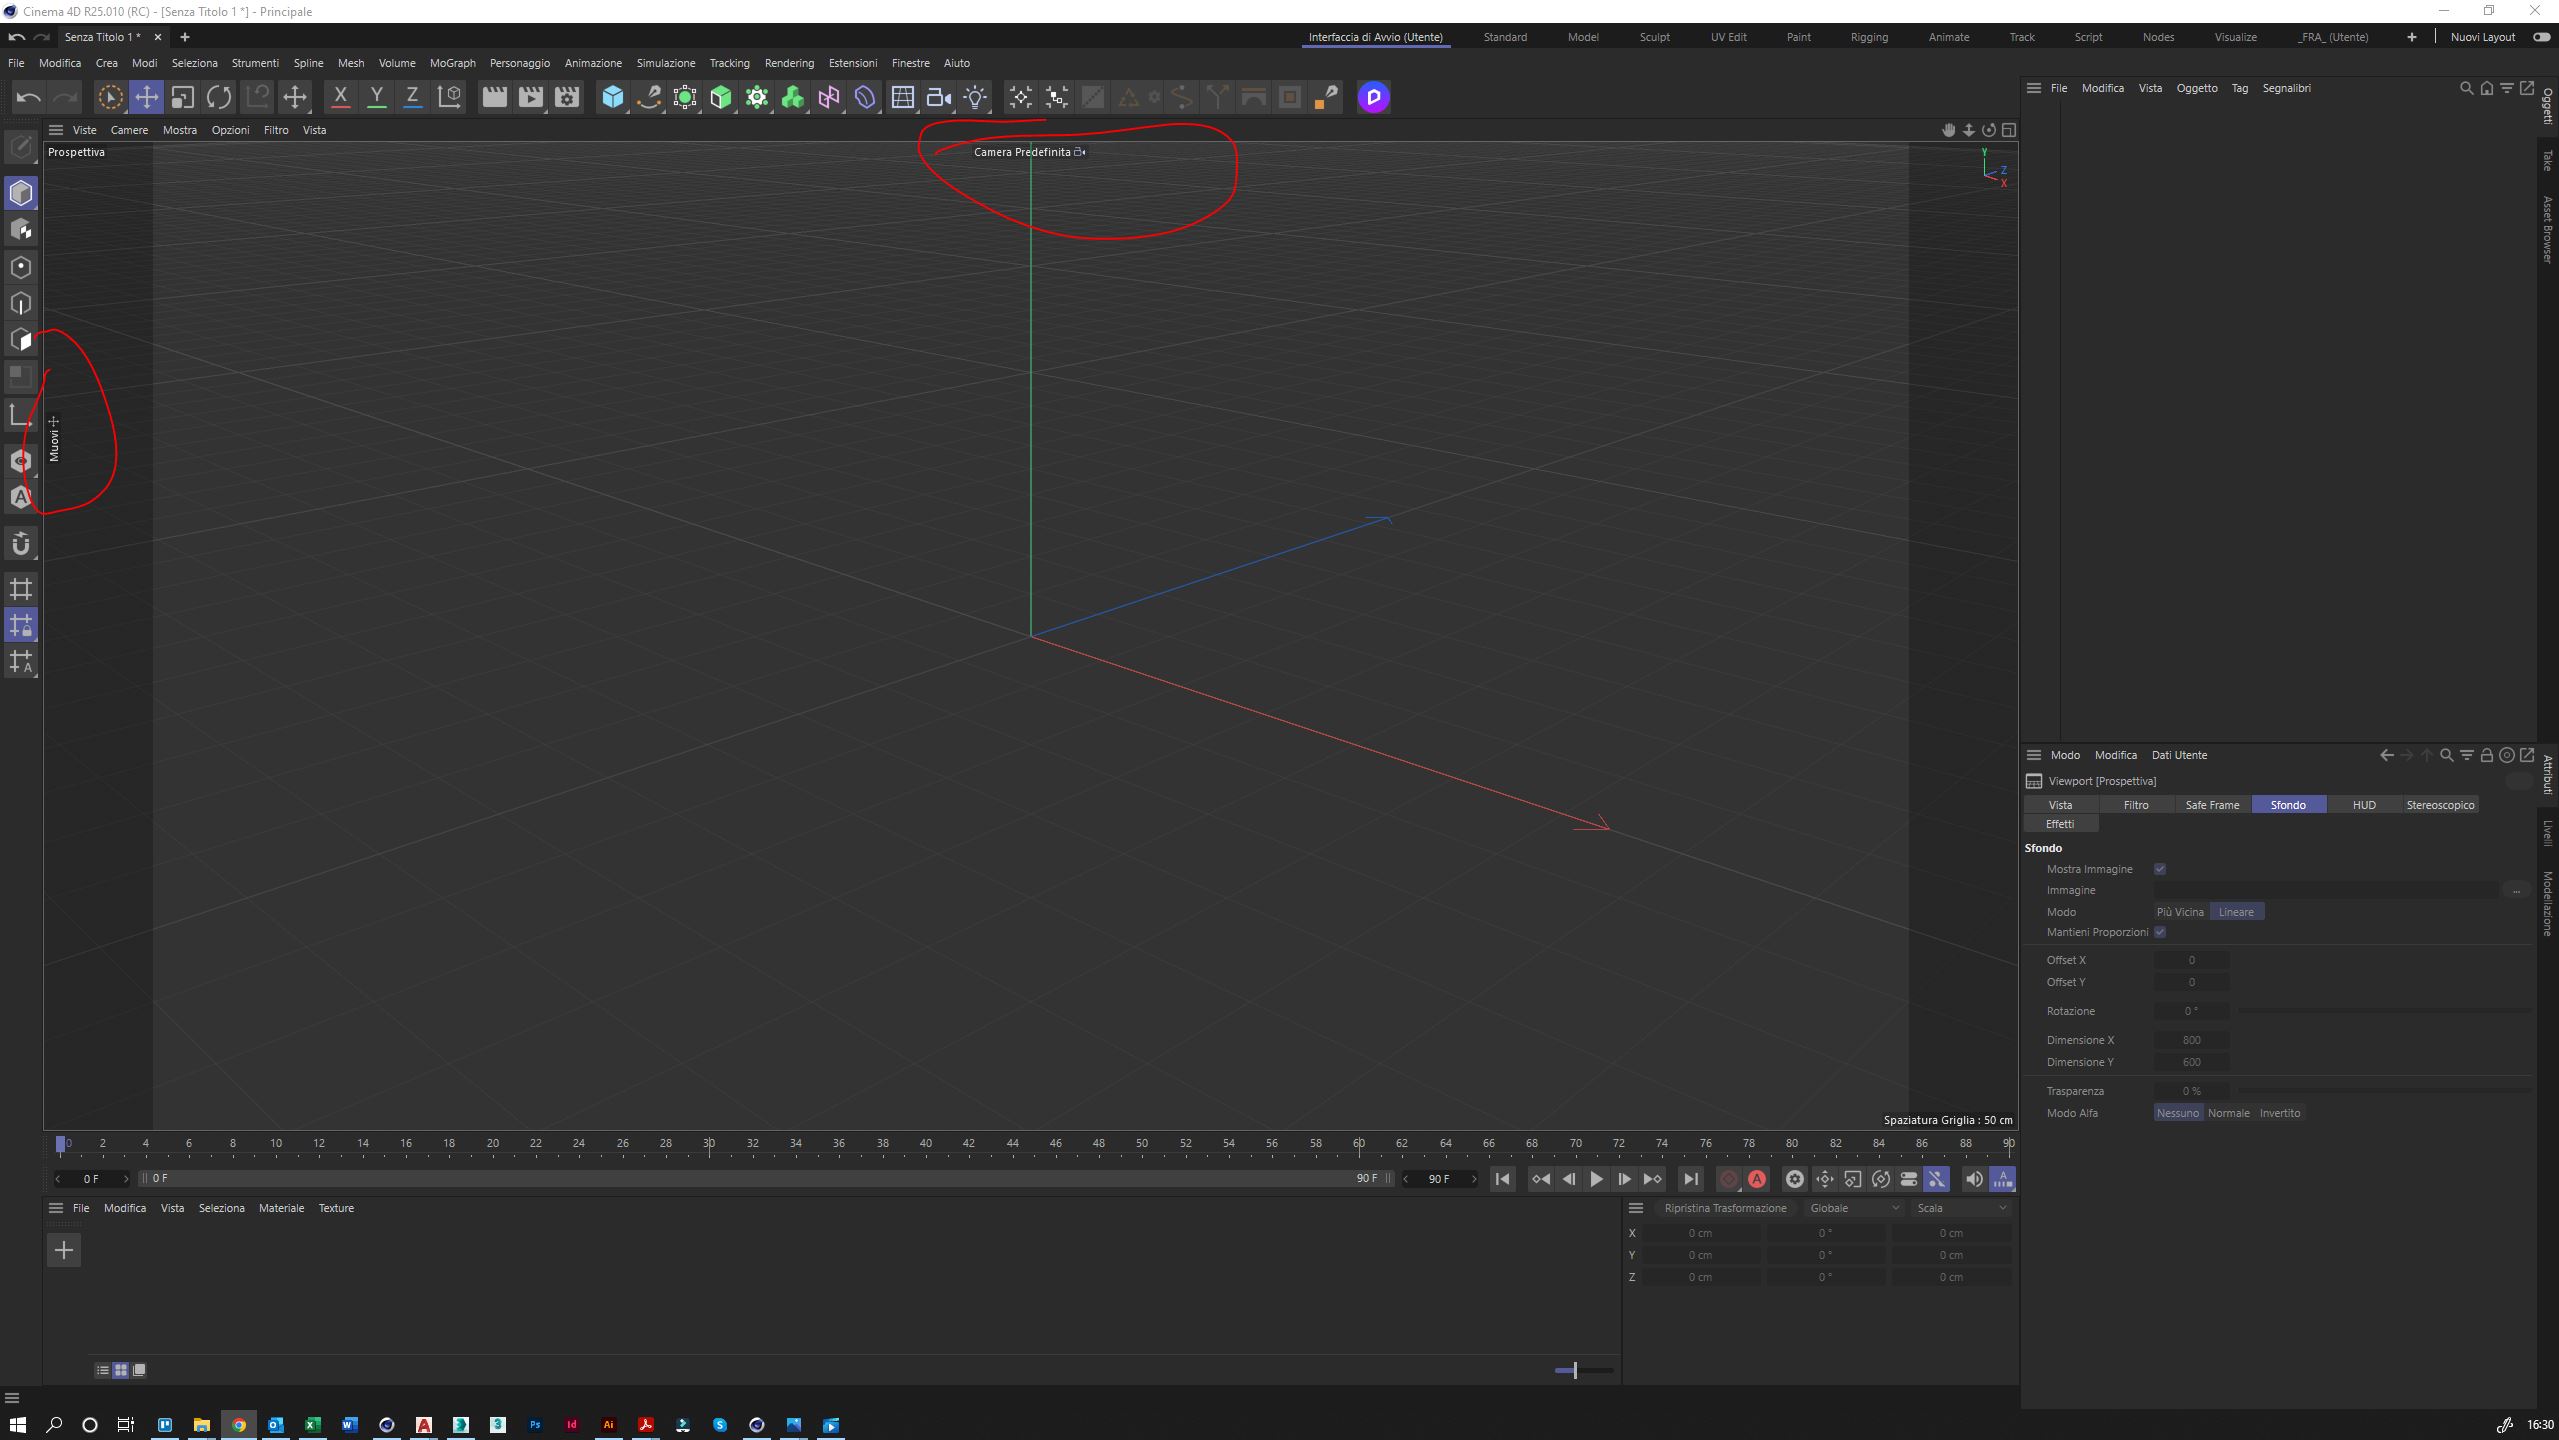Enable snapping magnet icon in left sidebar
This screenshot has width=2559, height=1440.
(x=21, y=544)
